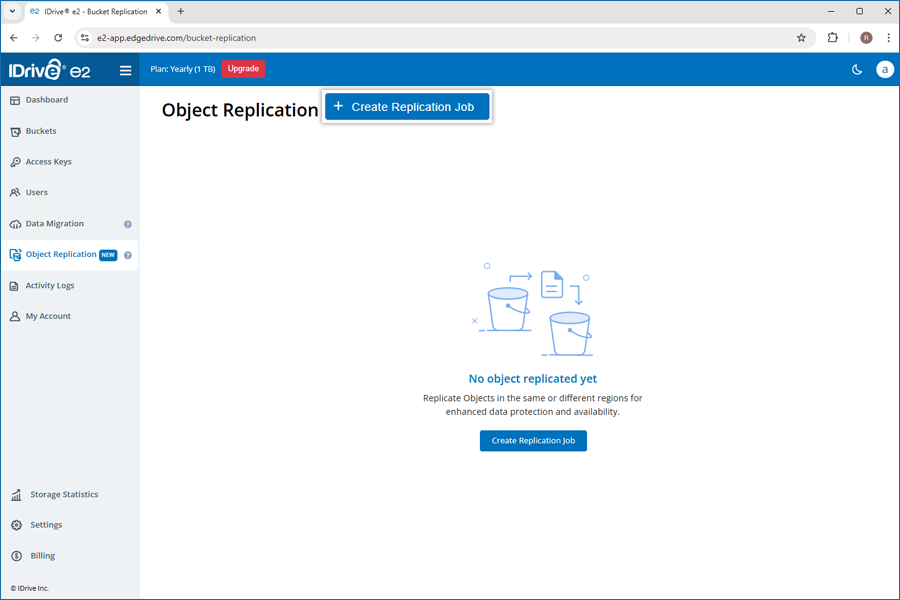Click the Users people icon
Image resolution: width=900 pixels, height=600 pixels.
[15, 192]
